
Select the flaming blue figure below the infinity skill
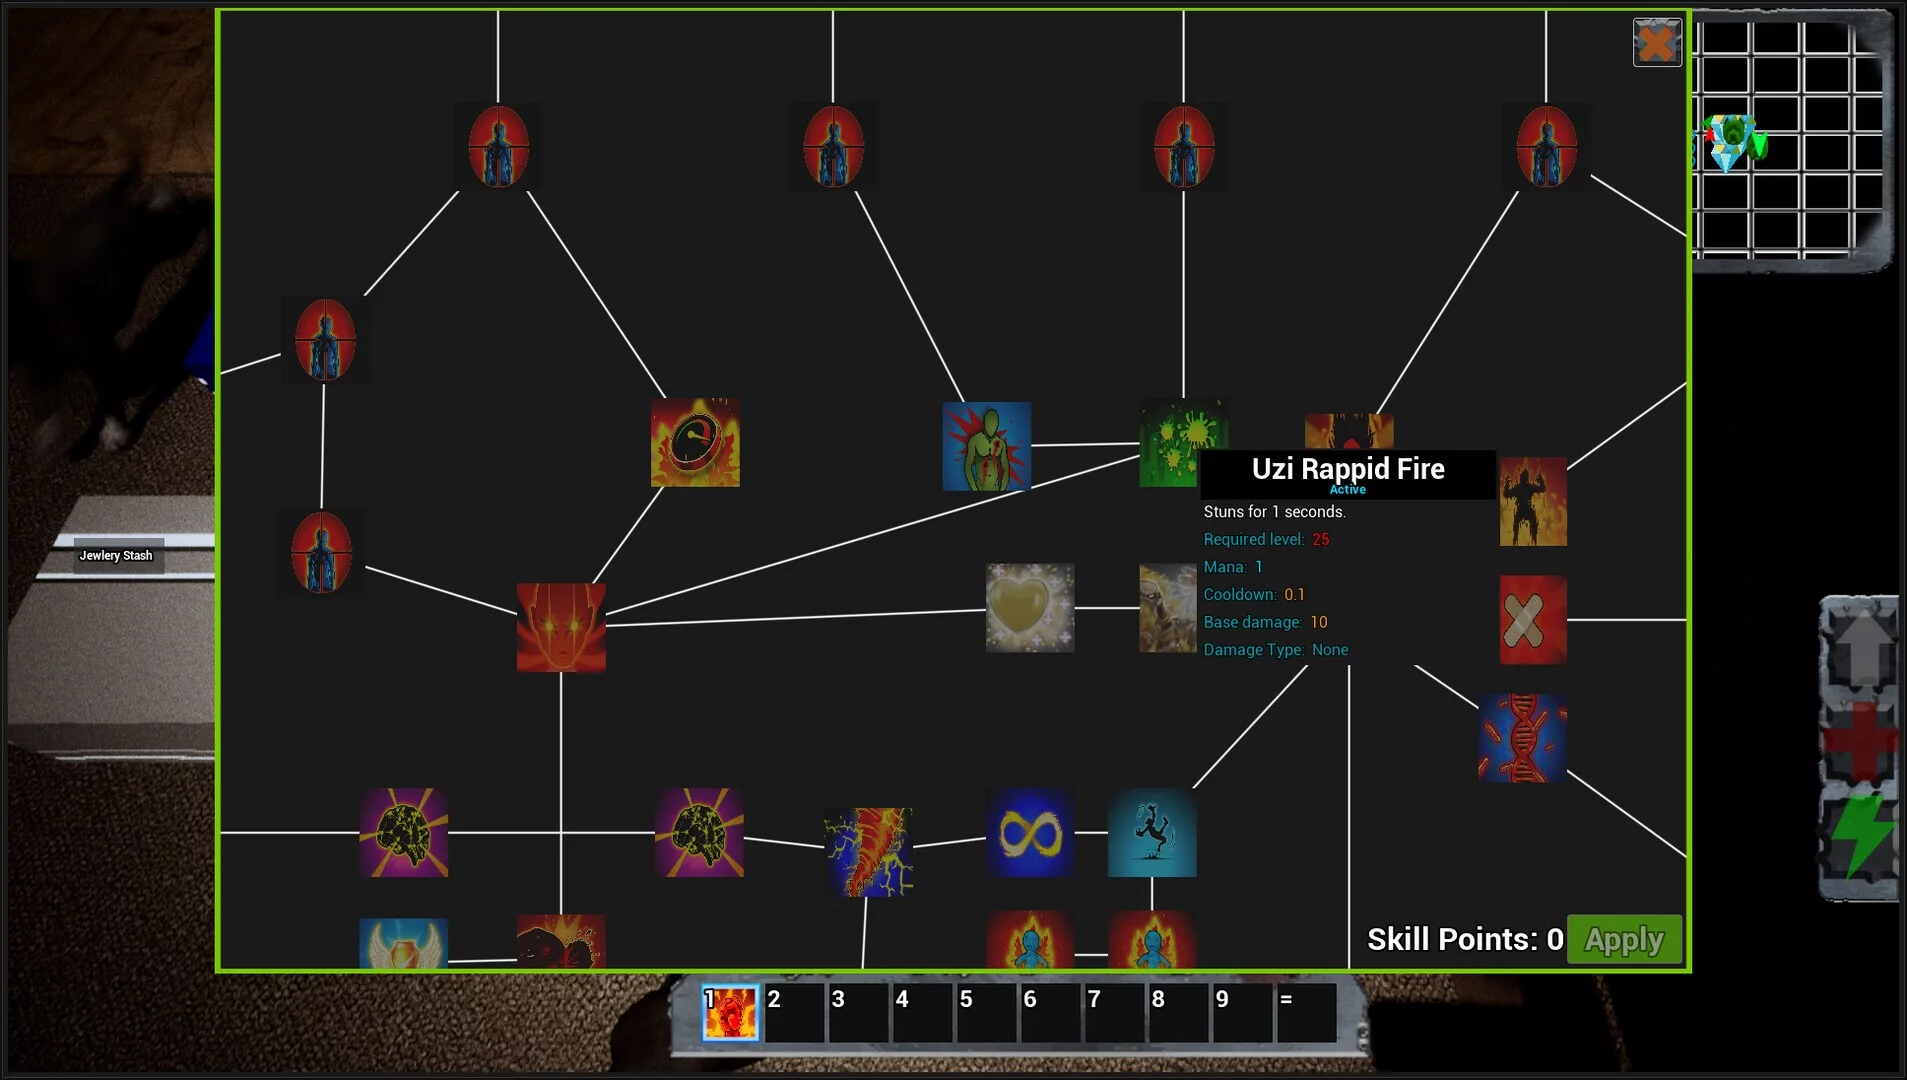click(x=1030, y=940)
